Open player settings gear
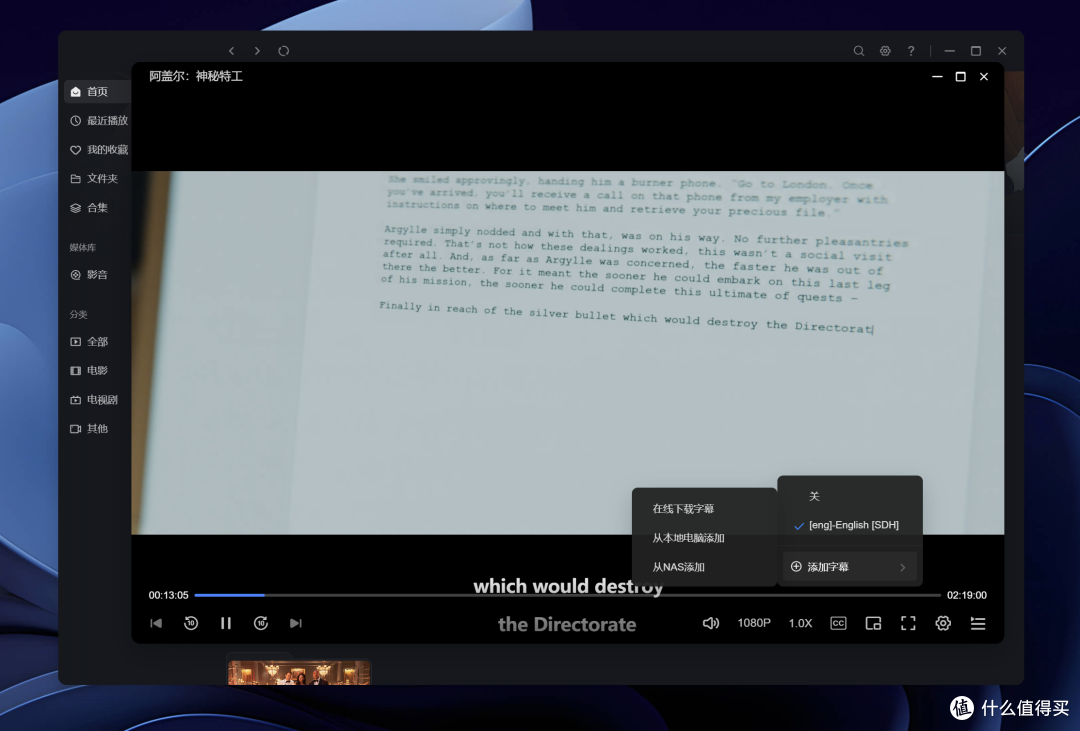 tap(943, 623)
